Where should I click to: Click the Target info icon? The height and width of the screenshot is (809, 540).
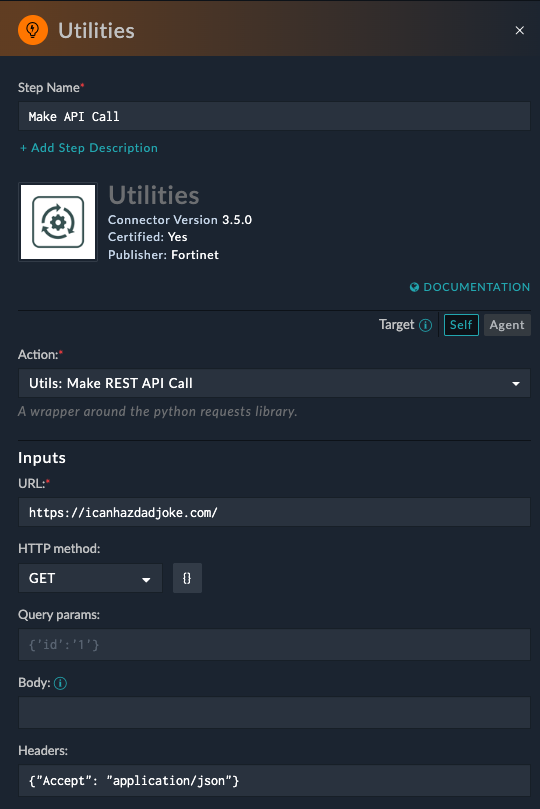pos(426,325)
